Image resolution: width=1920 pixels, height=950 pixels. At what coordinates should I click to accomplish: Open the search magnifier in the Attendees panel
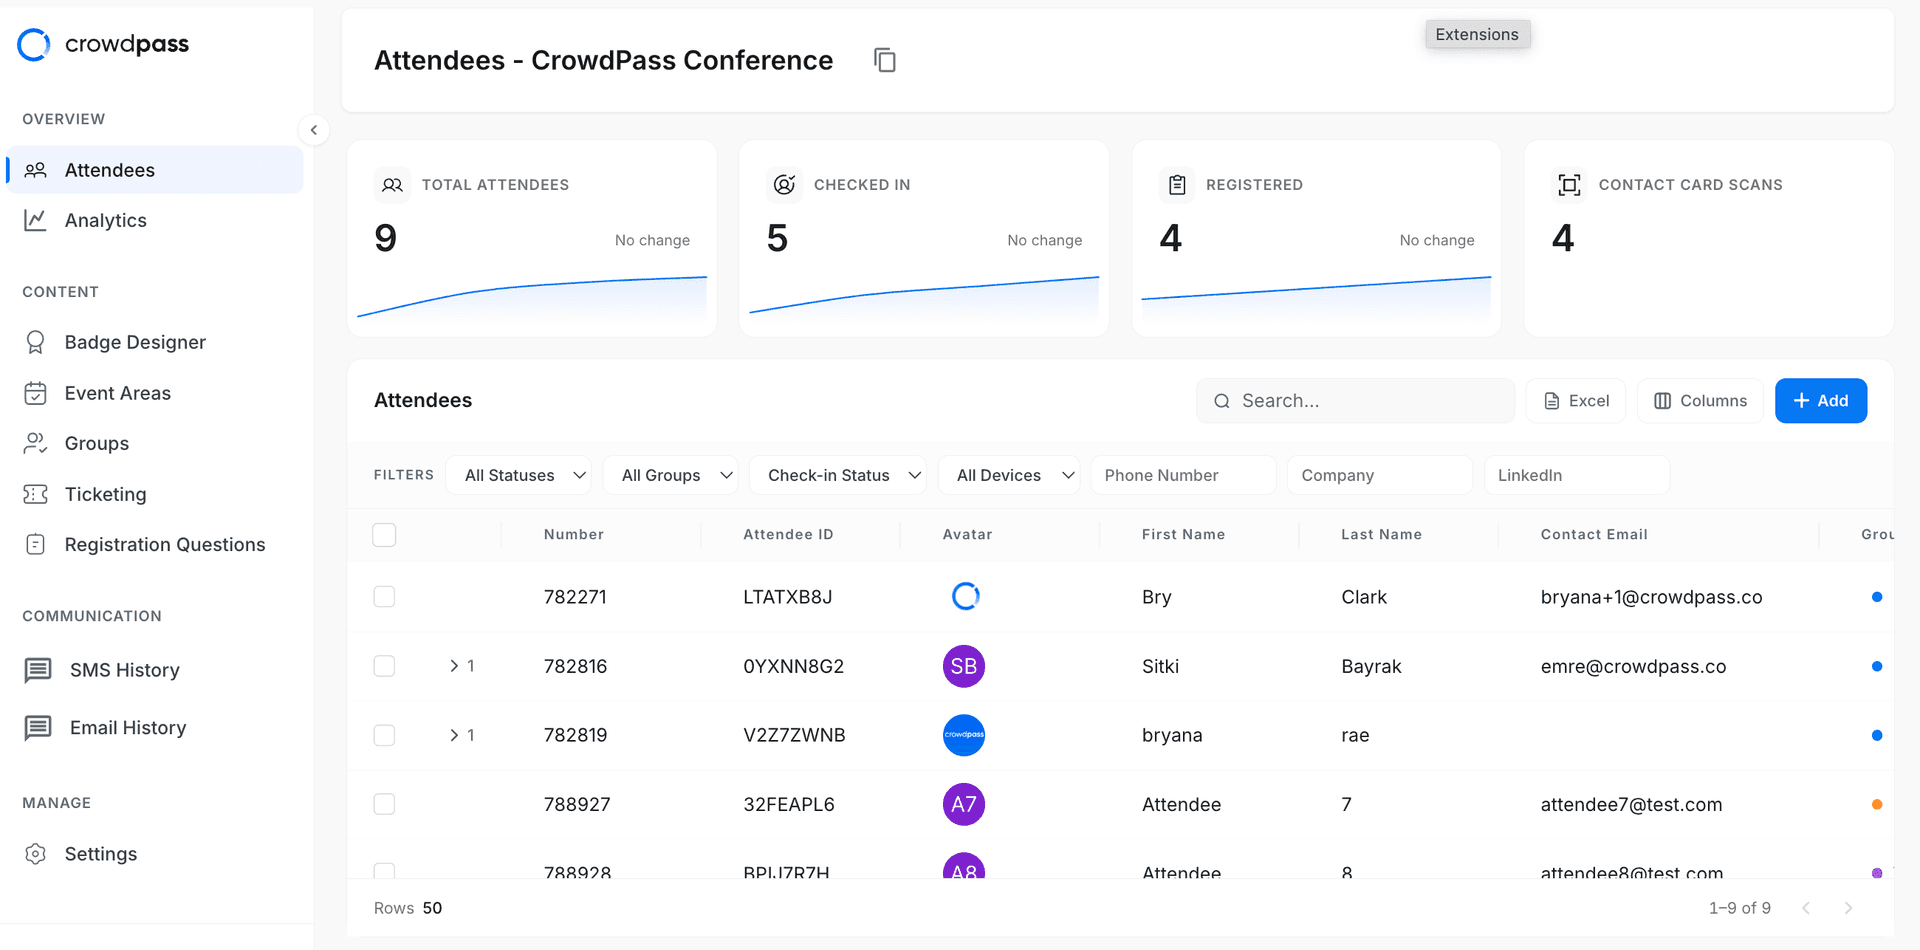point(1221,400)
